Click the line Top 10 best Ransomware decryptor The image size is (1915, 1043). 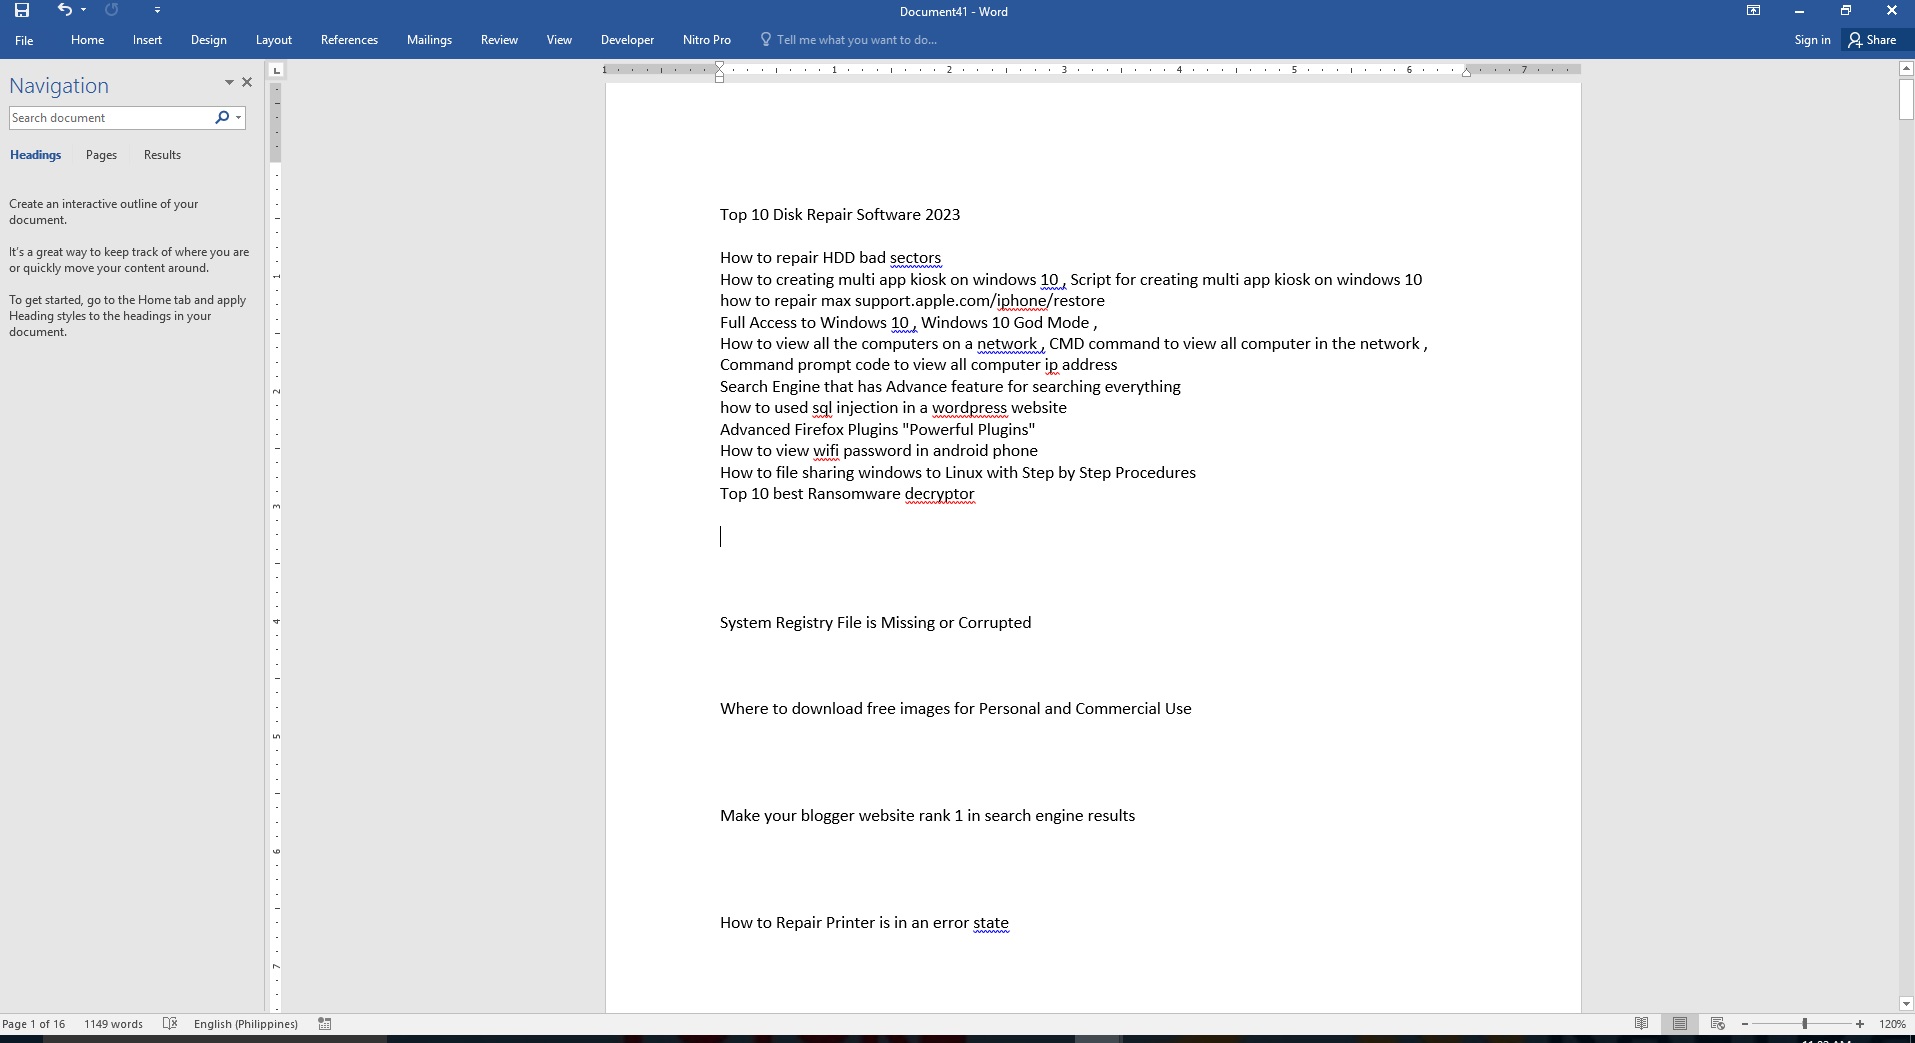click(847, 494)
